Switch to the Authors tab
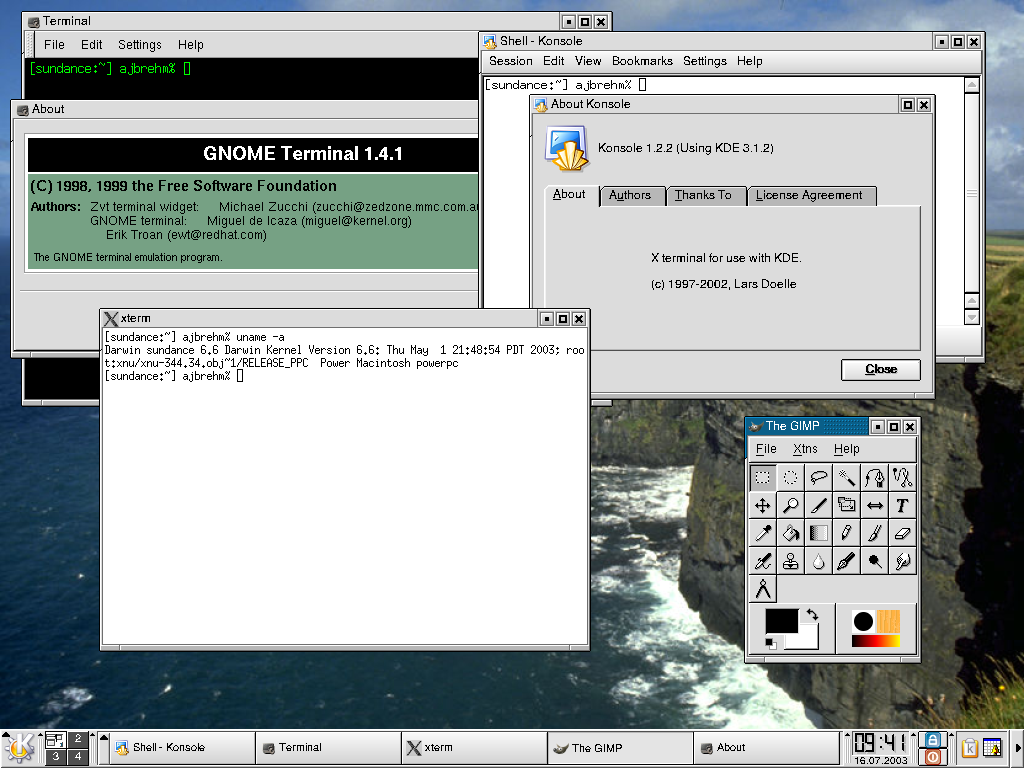This screenshot has width=1024, height=768. tap(630, 195)
